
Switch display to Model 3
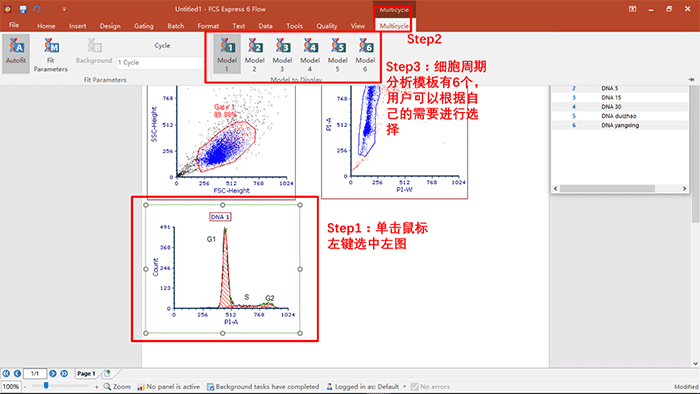tap(282, 54)
